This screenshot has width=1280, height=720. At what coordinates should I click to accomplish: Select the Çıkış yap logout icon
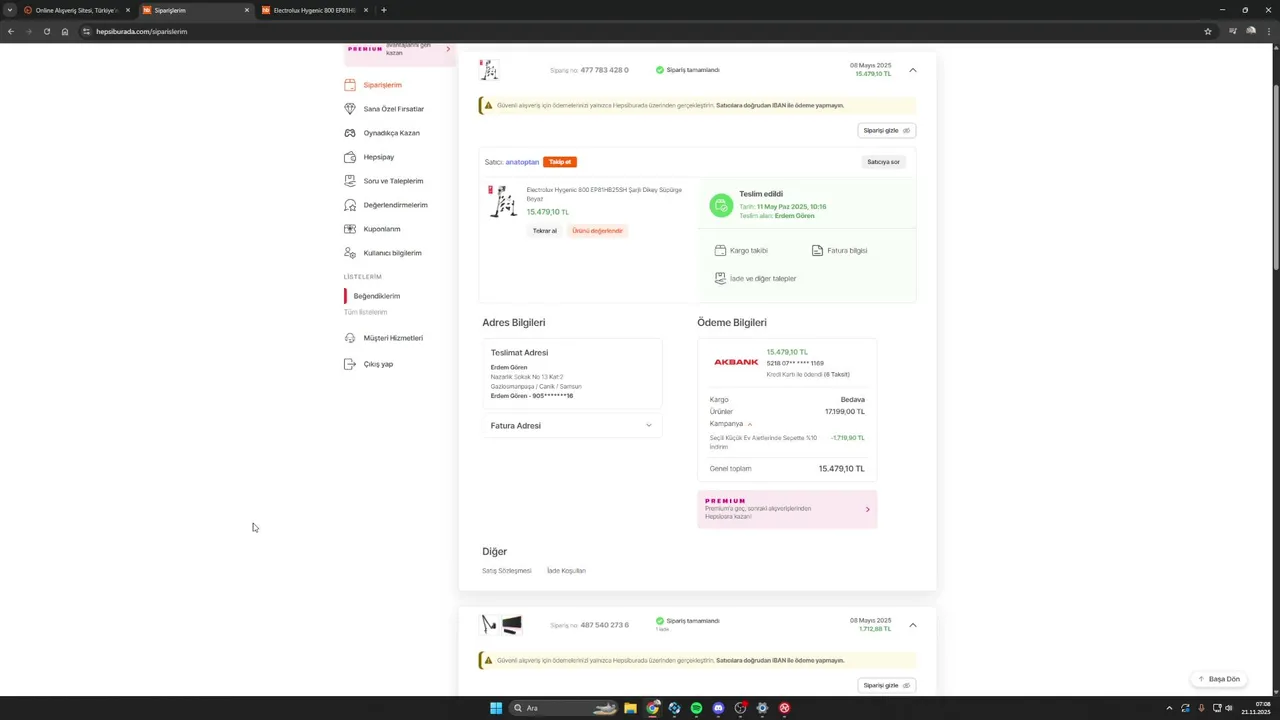pos(350,364)
